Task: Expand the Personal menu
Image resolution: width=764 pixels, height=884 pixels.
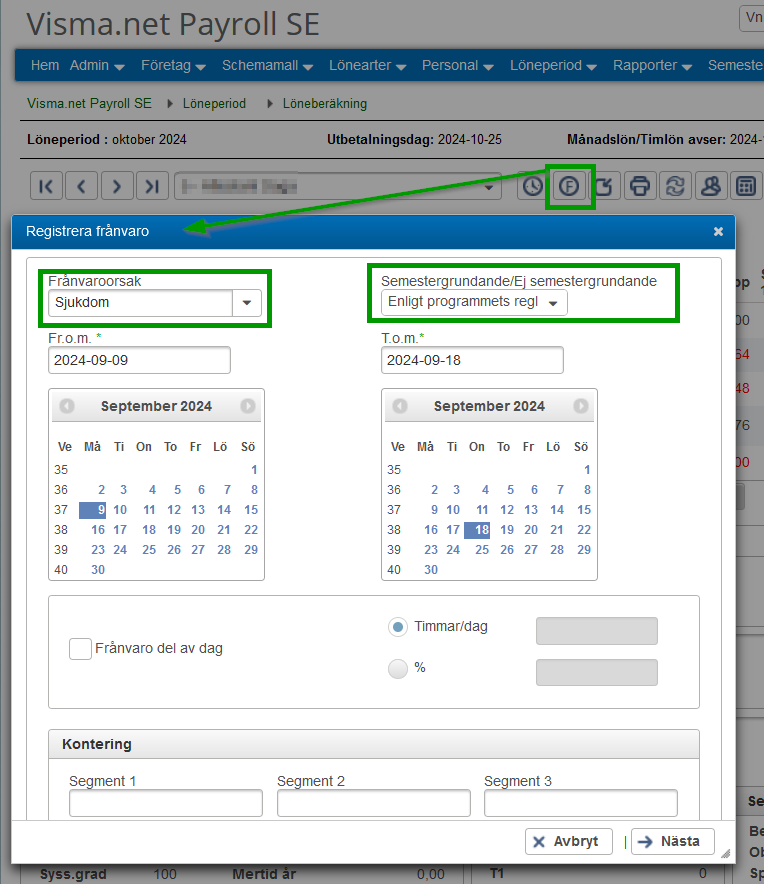Action: pos(458,65)
